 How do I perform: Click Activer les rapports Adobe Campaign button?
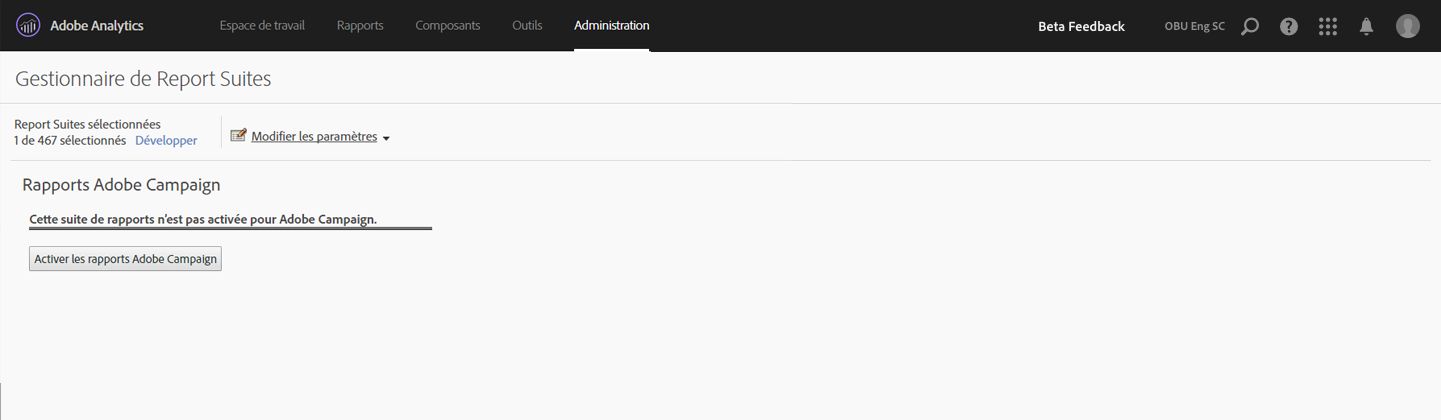[125, 259]
